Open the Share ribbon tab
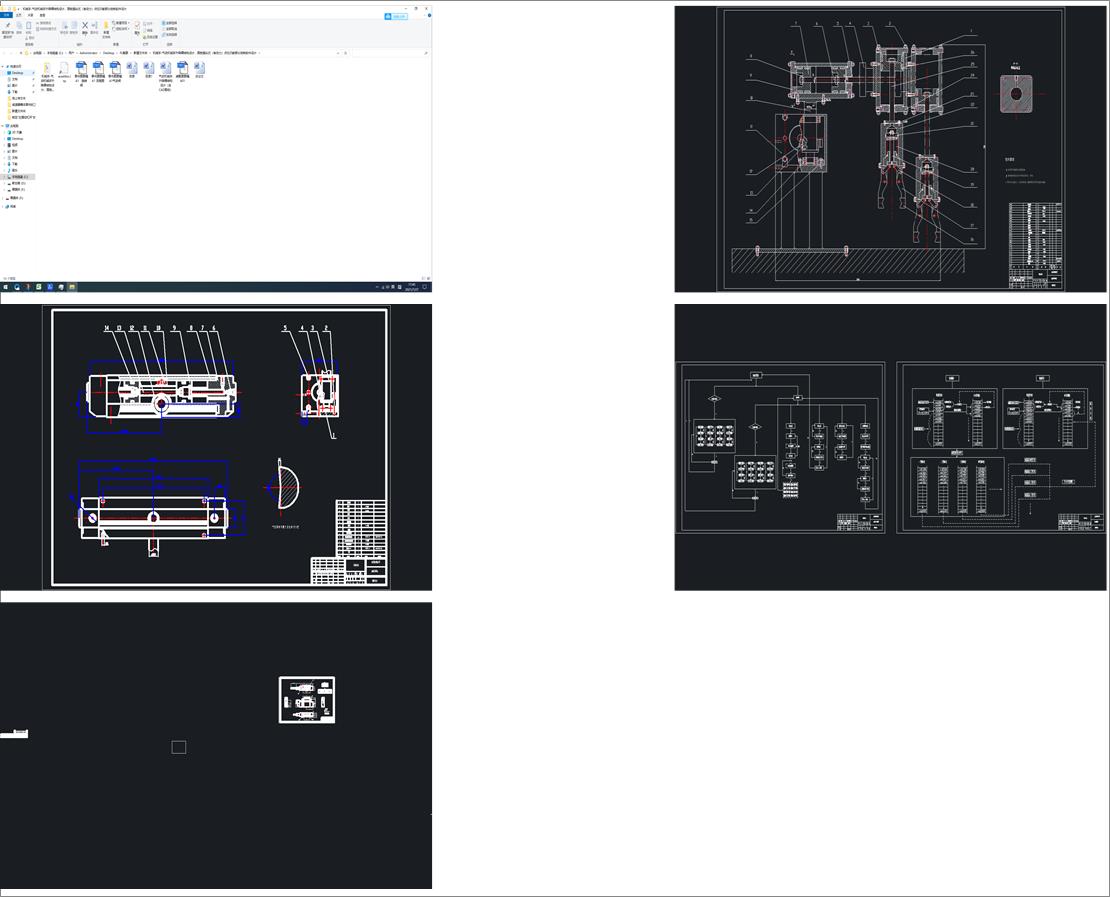This screenshot has height=897, width=1110. [x=30, y=15]
